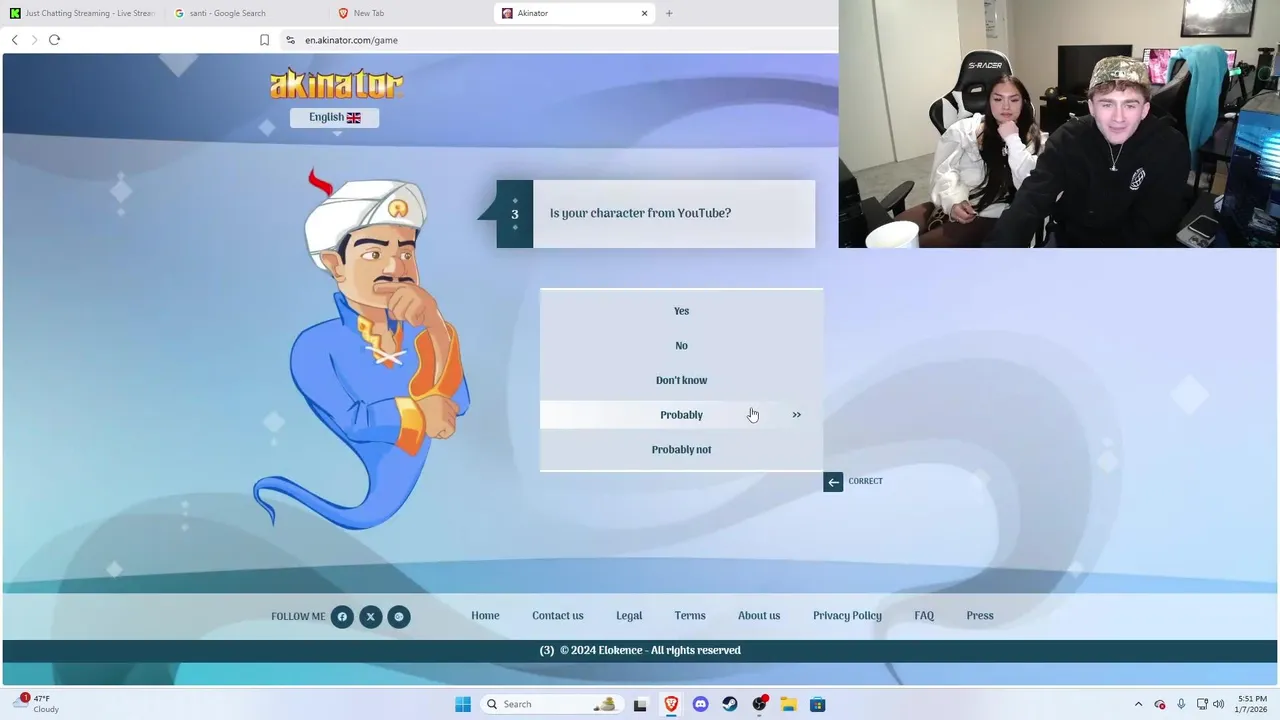The image size is (1280, 720).
Task: Open Steam from taskbar
Action: [730, 704]
